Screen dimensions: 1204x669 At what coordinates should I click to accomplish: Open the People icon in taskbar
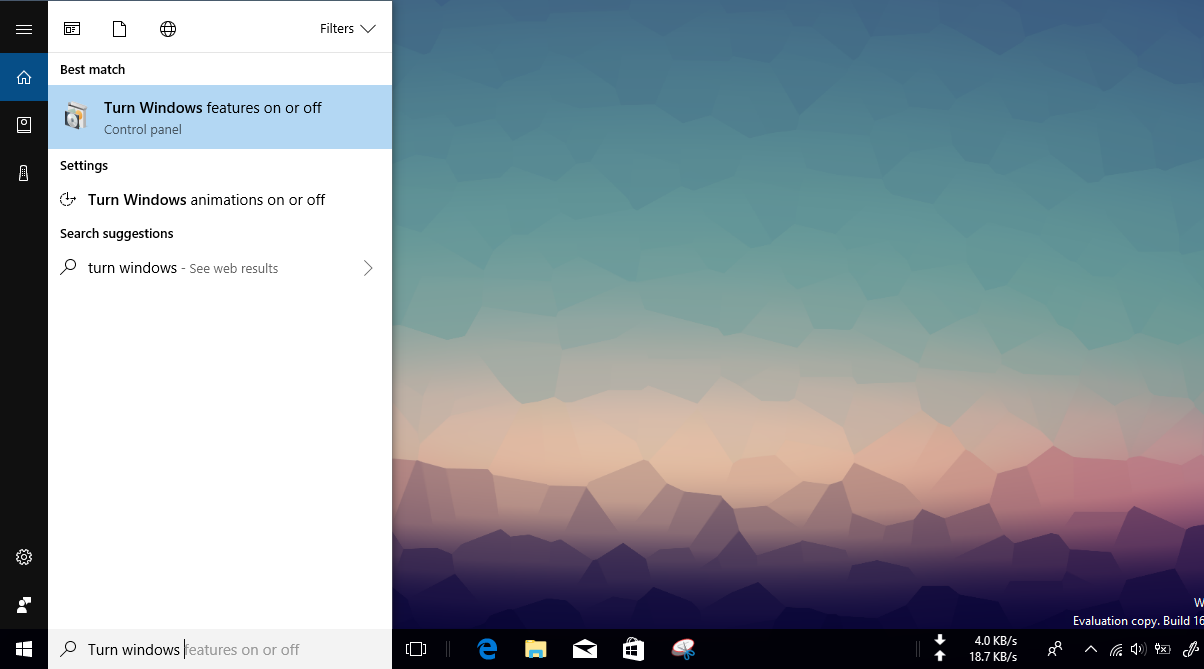pos(1054,649)
